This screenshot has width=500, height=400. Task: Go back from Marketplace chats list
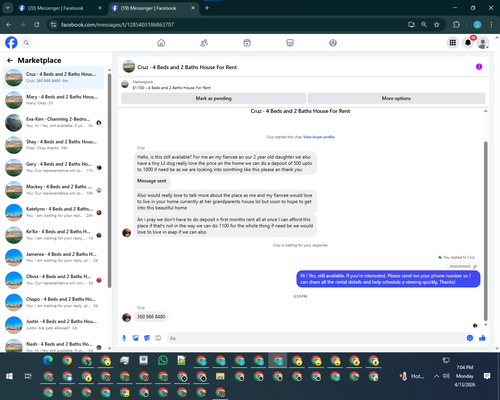click(10, 60)
